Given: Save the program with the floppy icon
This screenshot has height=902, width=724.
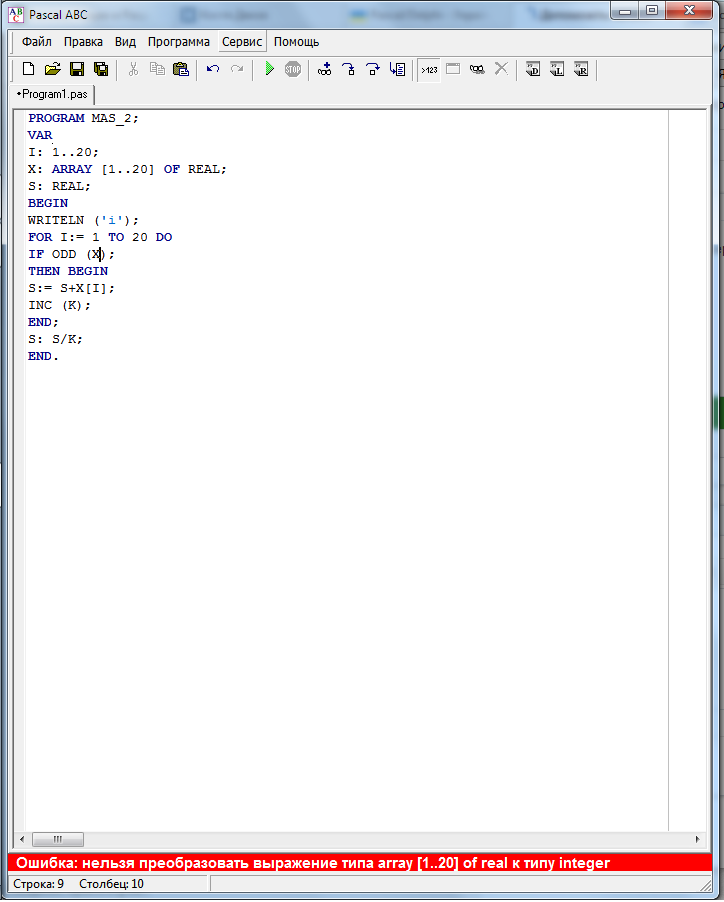Looking at the screenshot, I should pyautogui.click(x=76, y=69).
